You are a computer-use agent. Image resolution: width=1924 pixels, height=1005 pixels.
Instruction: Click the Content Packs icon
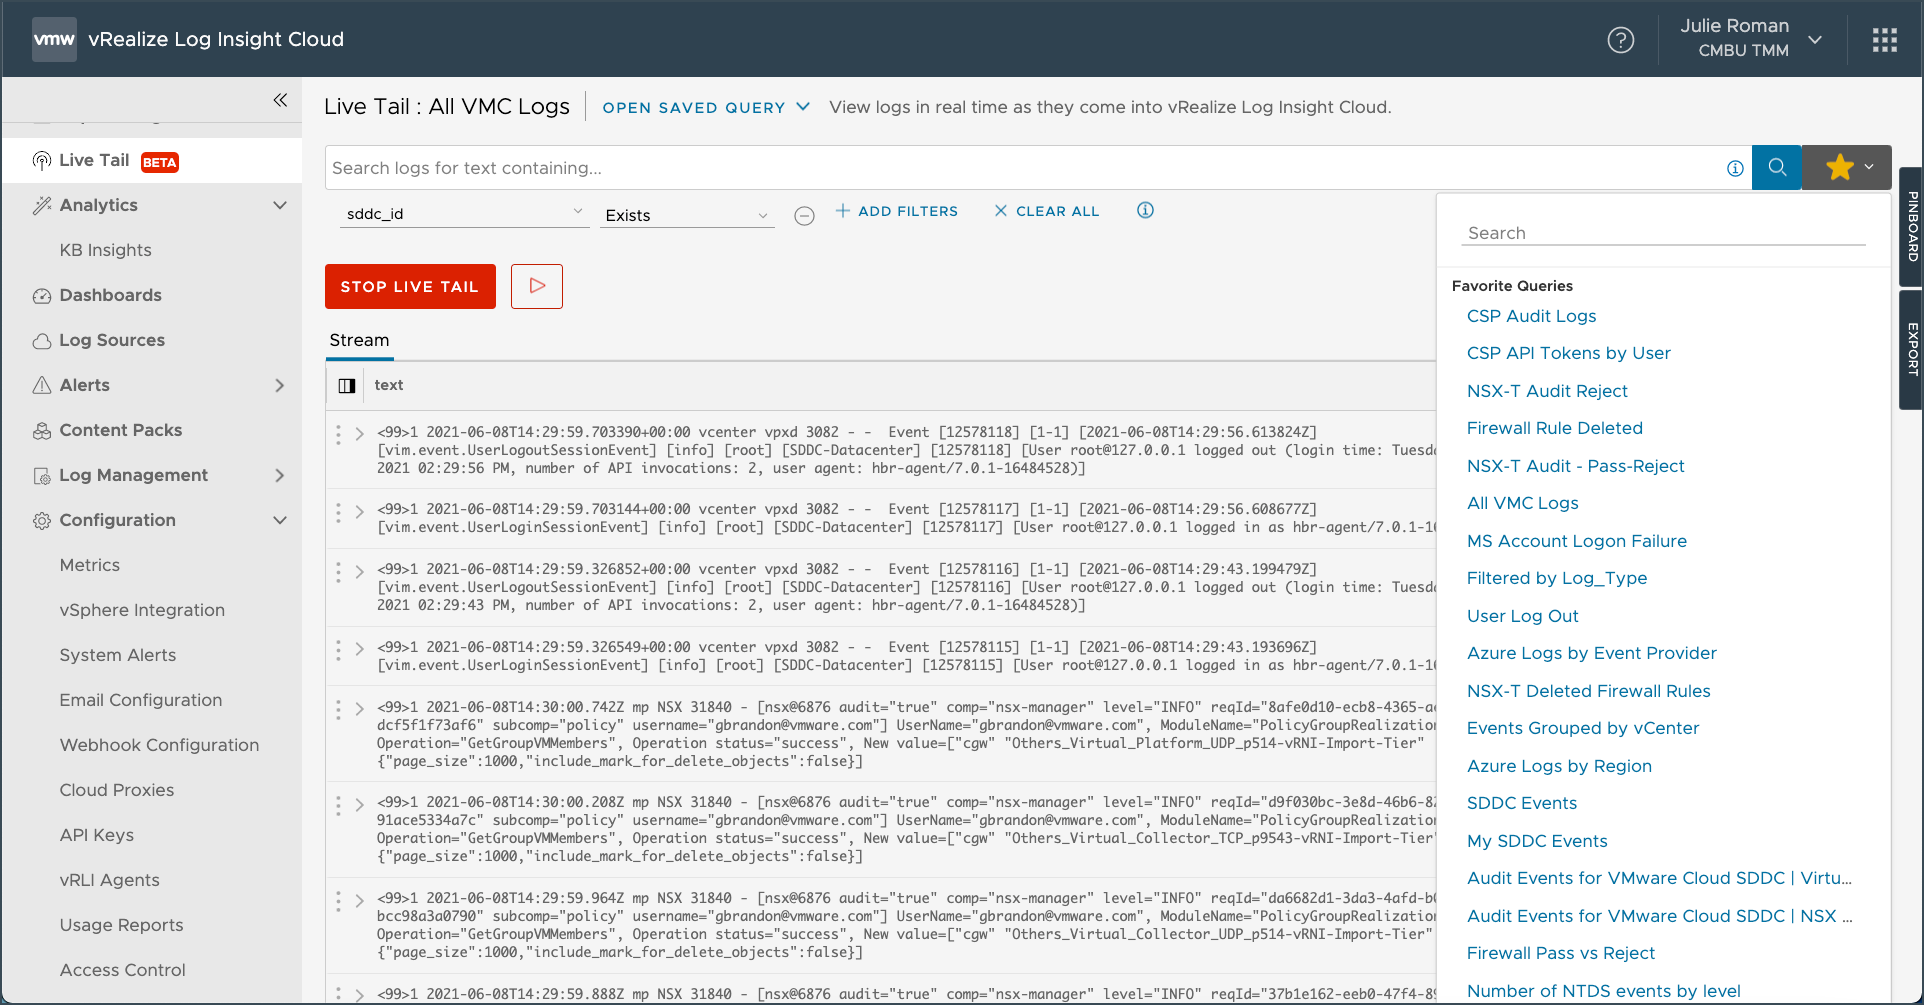[x=42, y=431]
